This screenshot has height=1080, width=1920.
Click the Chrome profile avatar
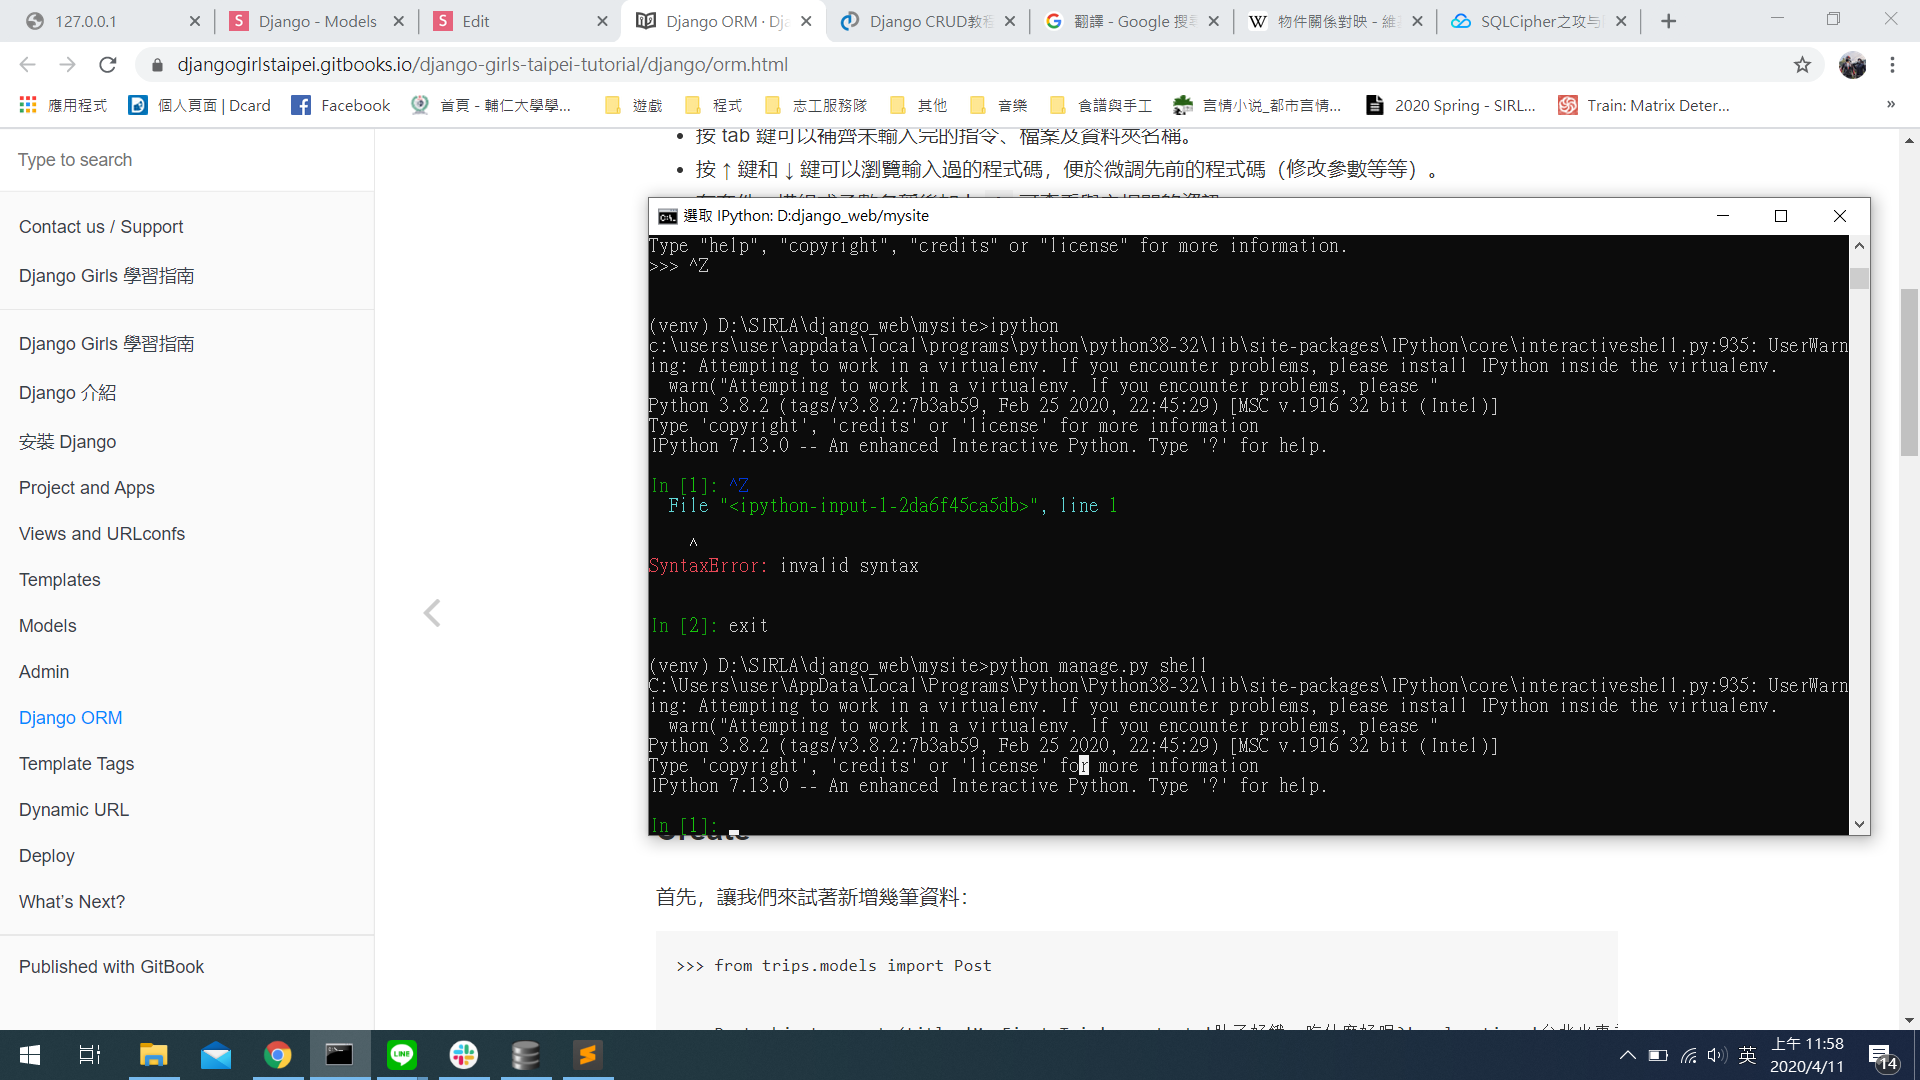pos(1852,65)
